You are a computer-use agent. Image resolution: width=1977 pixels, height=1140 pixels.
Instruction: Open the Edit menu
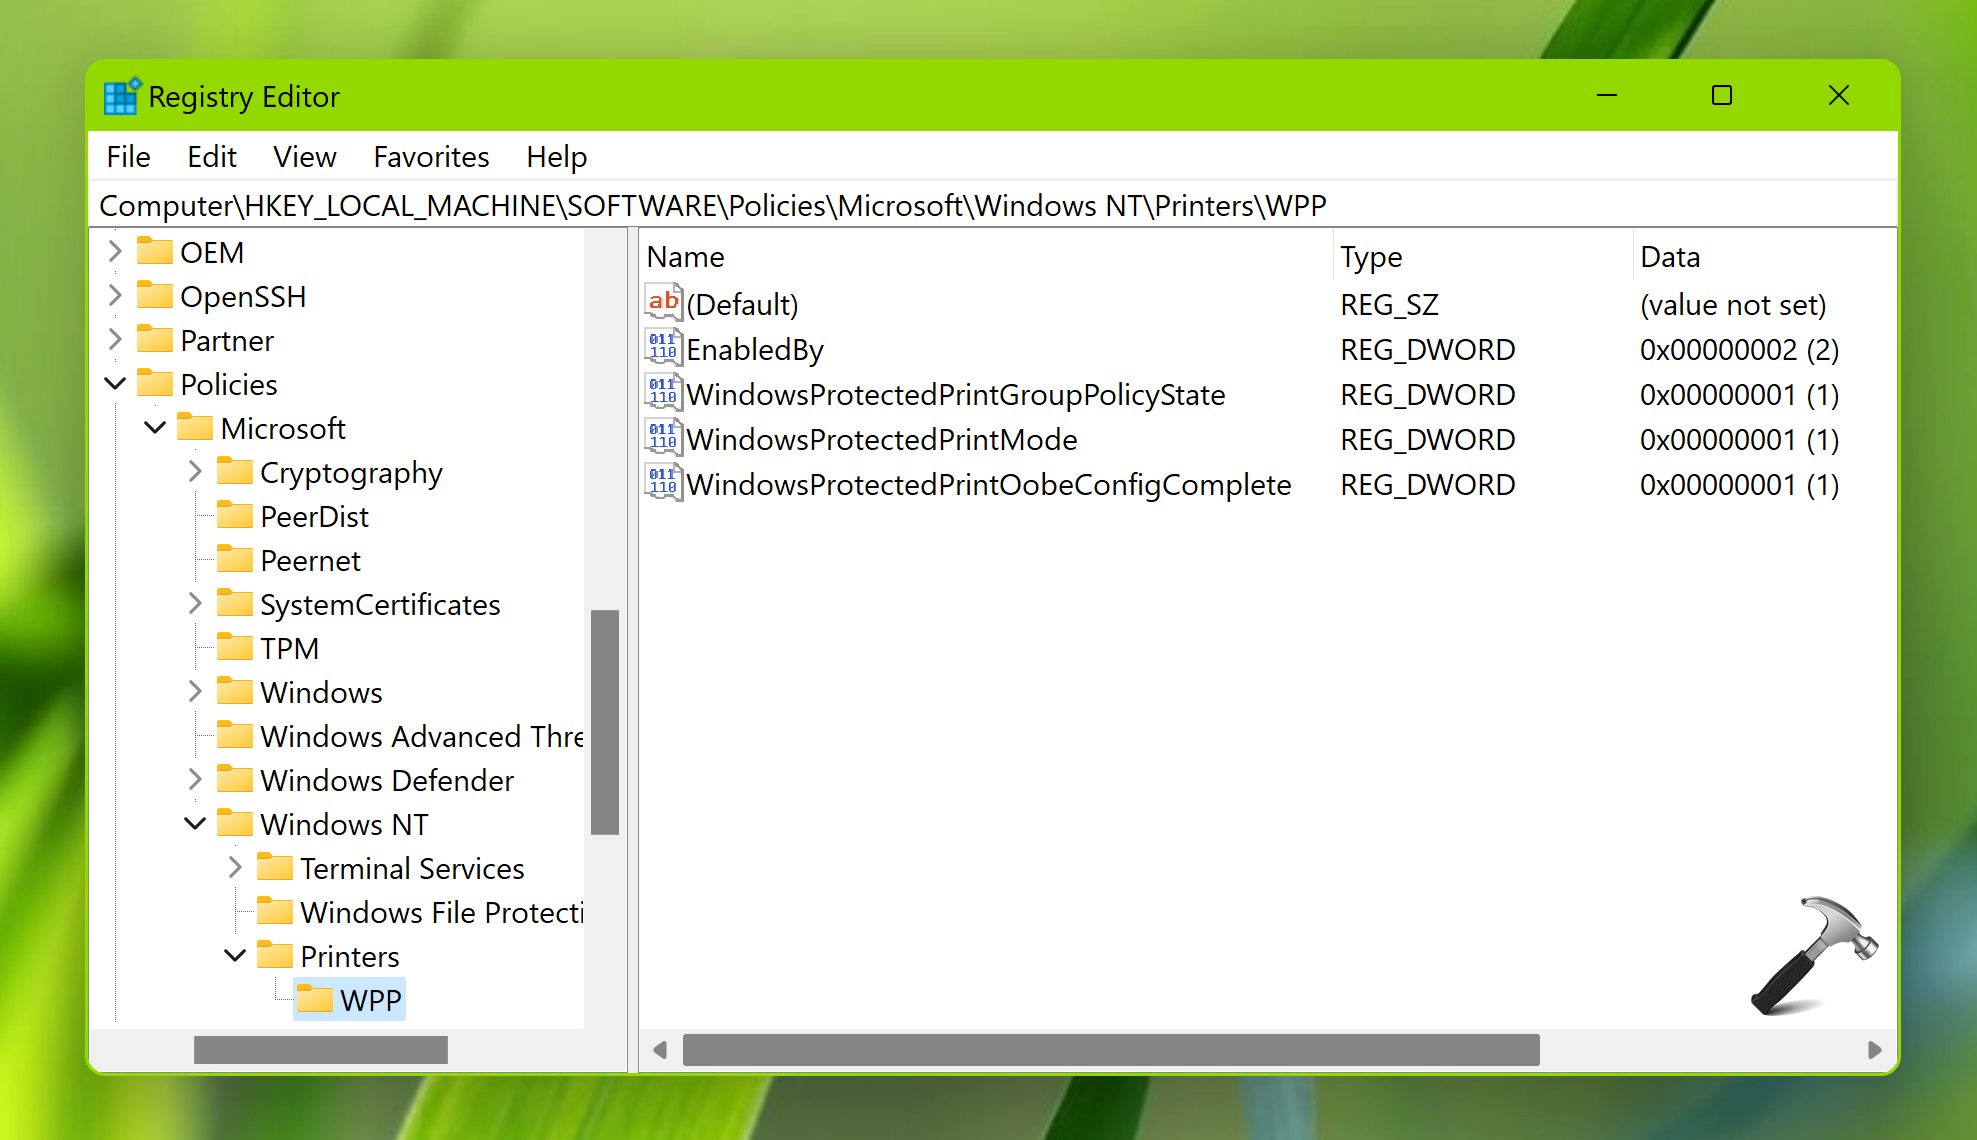coord(211,157)
